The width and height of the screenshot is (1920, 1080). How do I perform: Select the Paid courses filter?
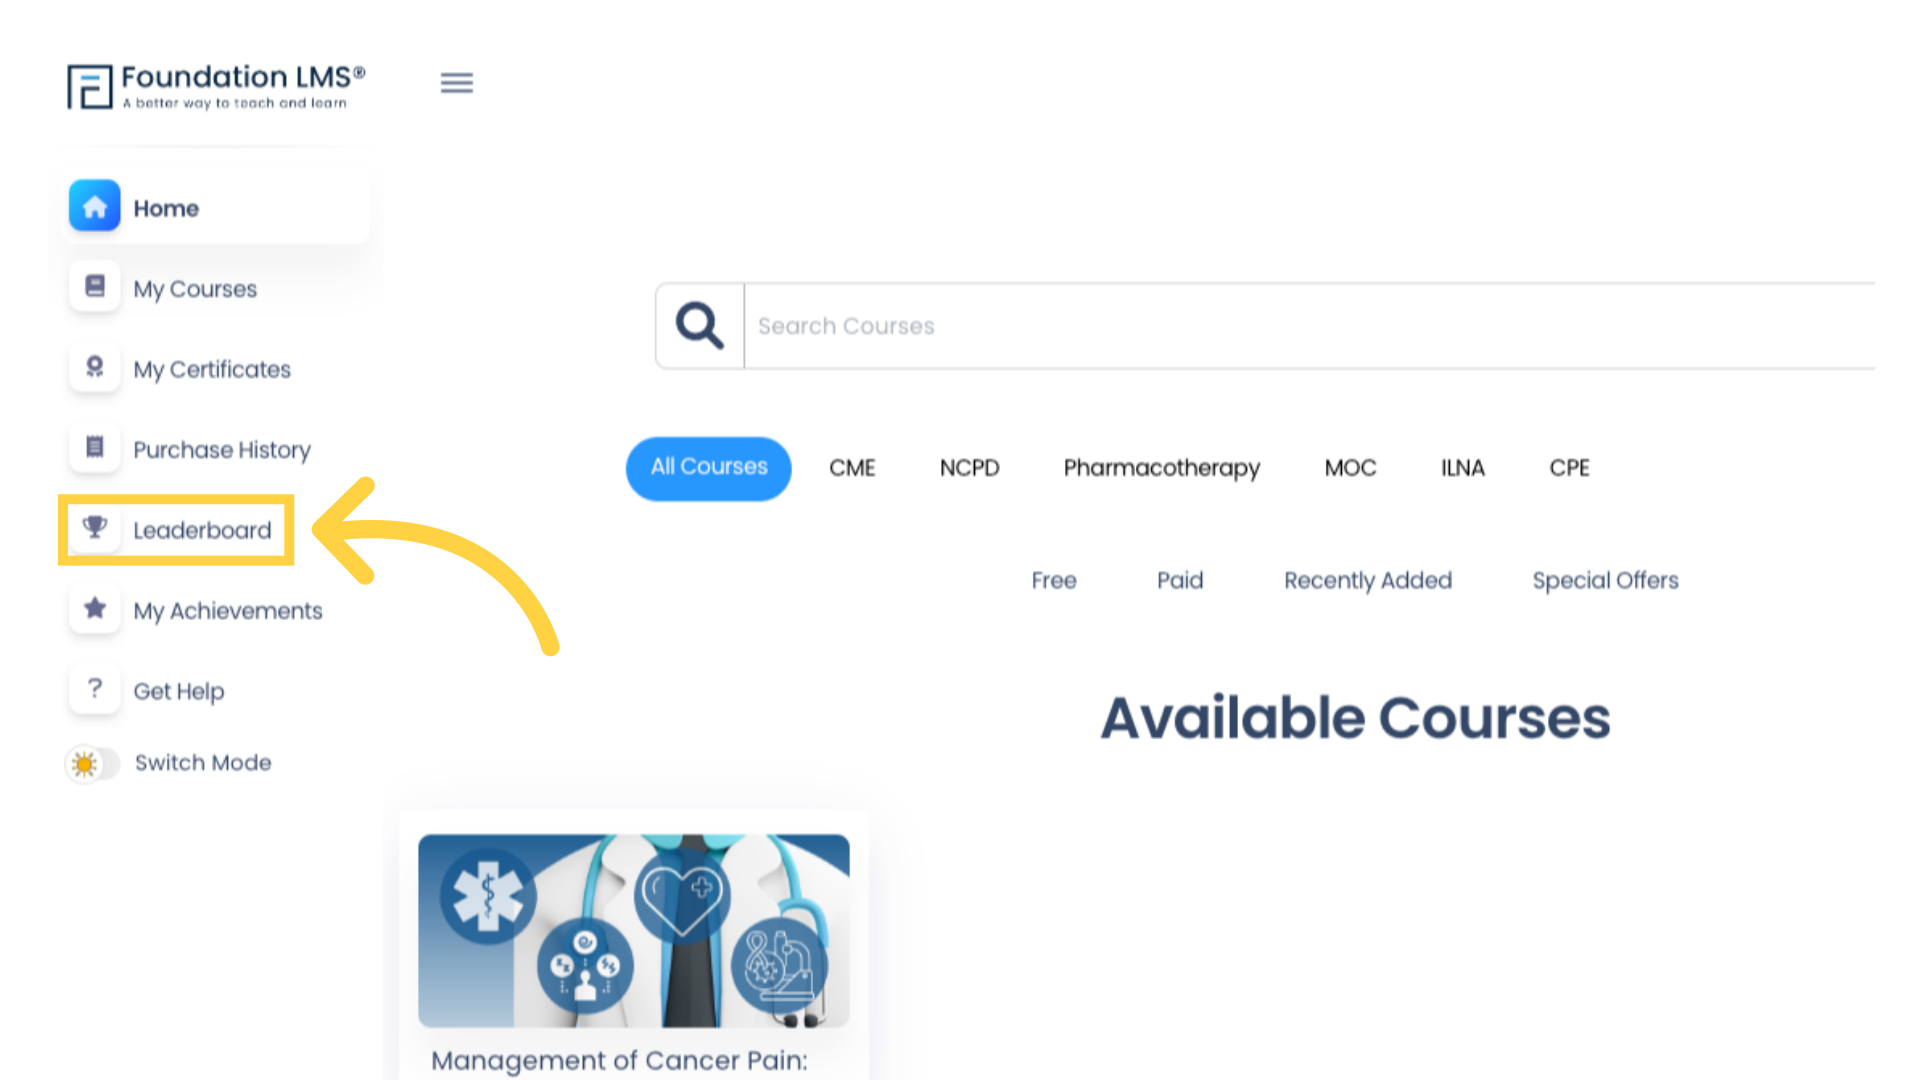(1179, 580)
